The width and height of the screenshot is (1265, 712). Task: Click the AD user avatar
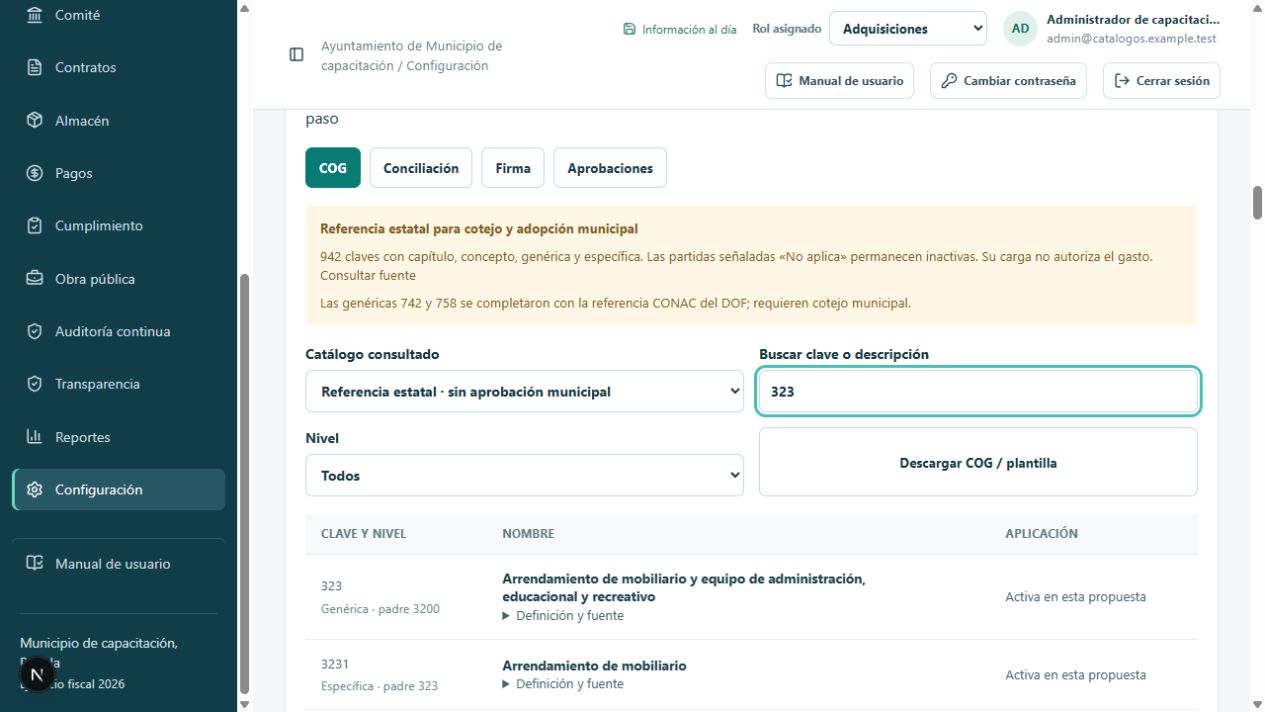pos(1020,29)
